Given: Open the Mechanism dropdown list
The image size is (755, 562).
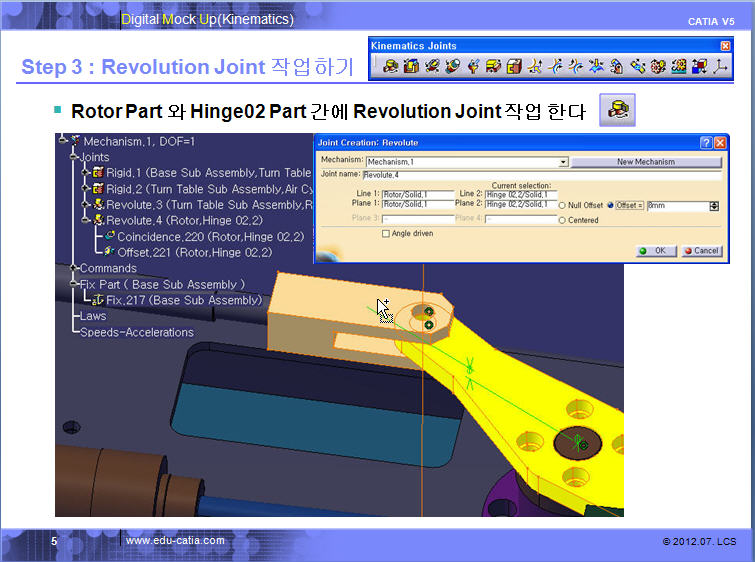Looking at the screenshot, I should (x=563, y=162).
